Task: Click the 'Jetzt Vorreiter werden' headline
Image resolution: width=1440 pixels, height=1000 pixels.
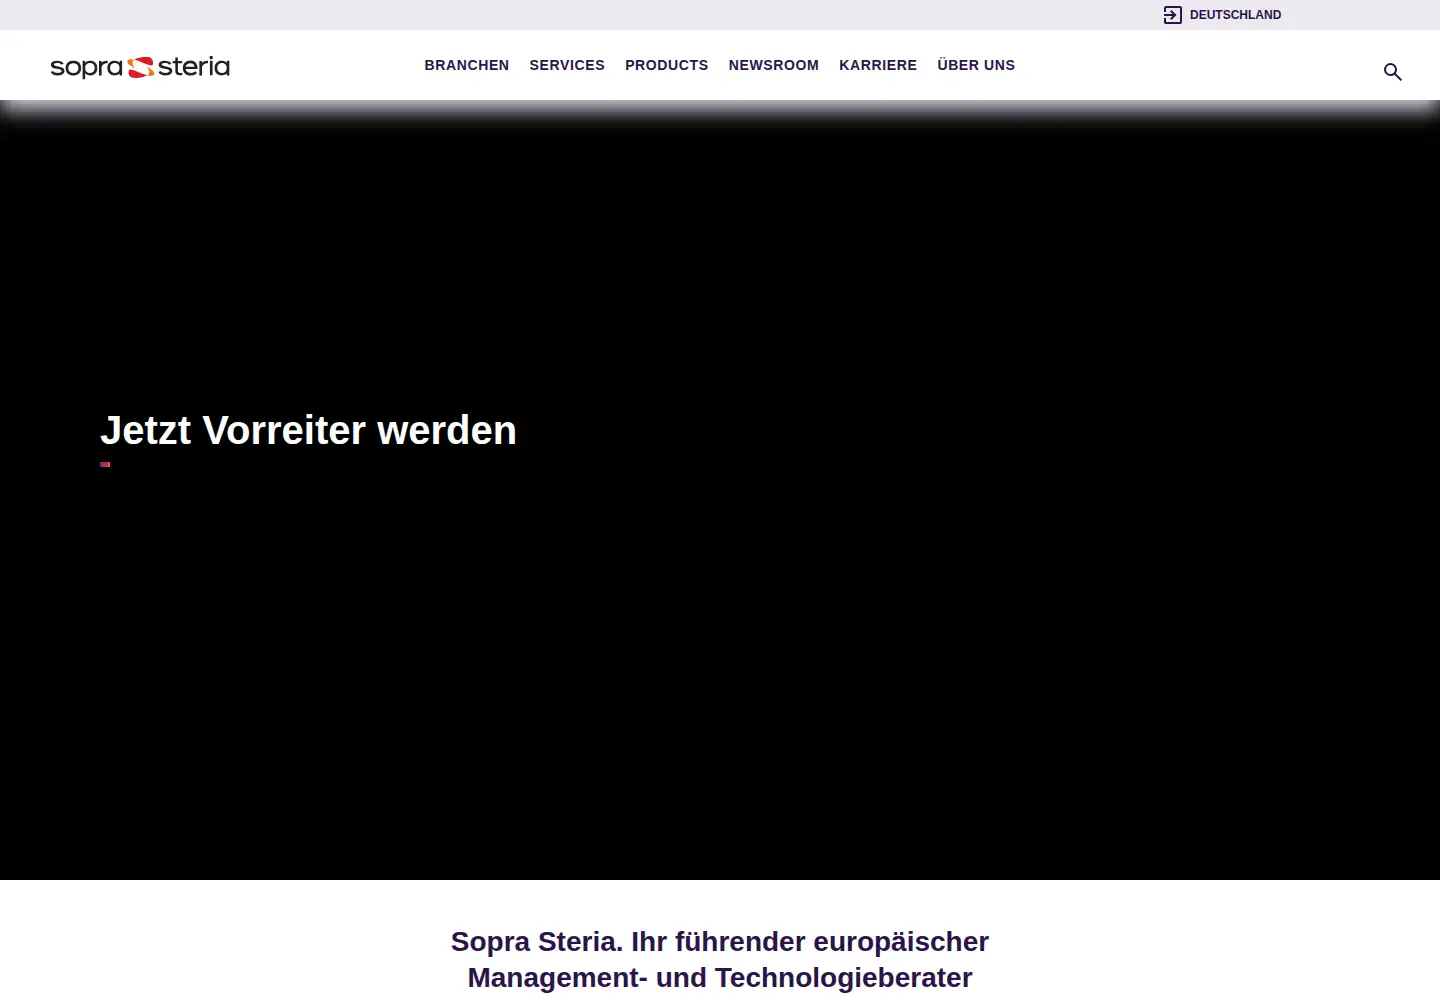Action: coord(308,431)
